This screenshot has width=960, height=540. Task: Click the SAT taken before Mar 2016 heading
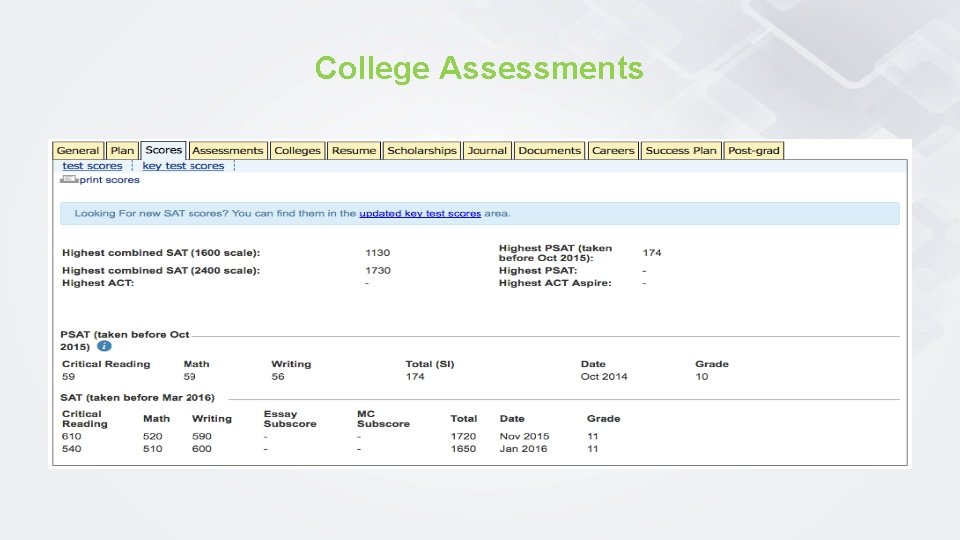pos(137,398)
